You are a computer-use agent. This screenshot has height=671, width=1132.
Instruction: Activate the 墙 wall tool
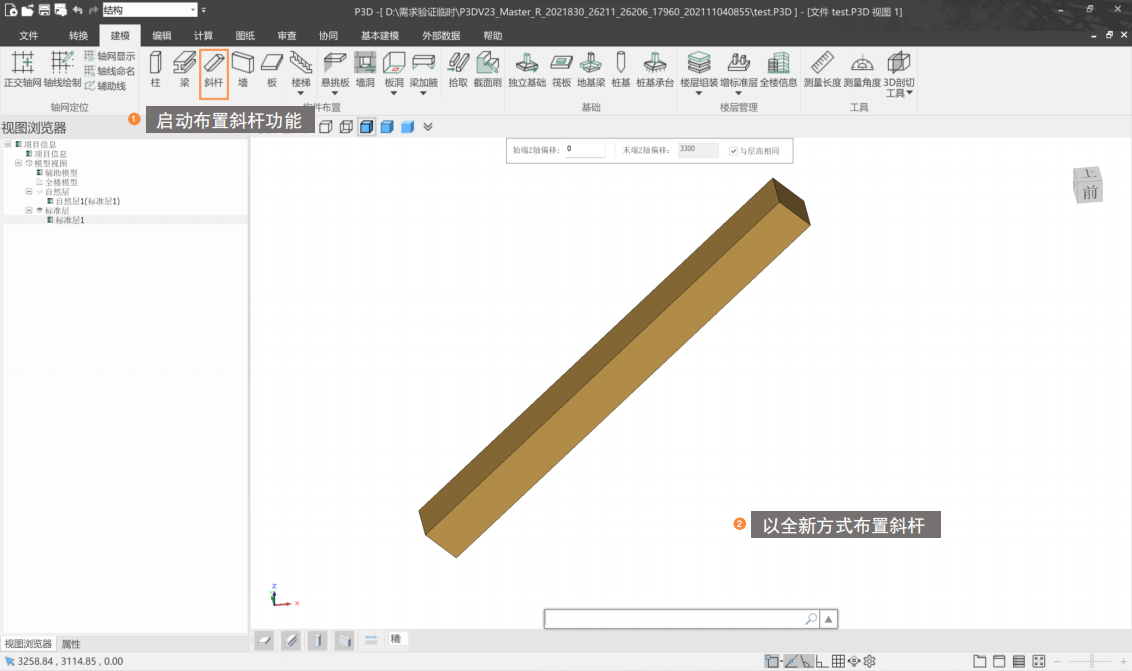(243, 70)
